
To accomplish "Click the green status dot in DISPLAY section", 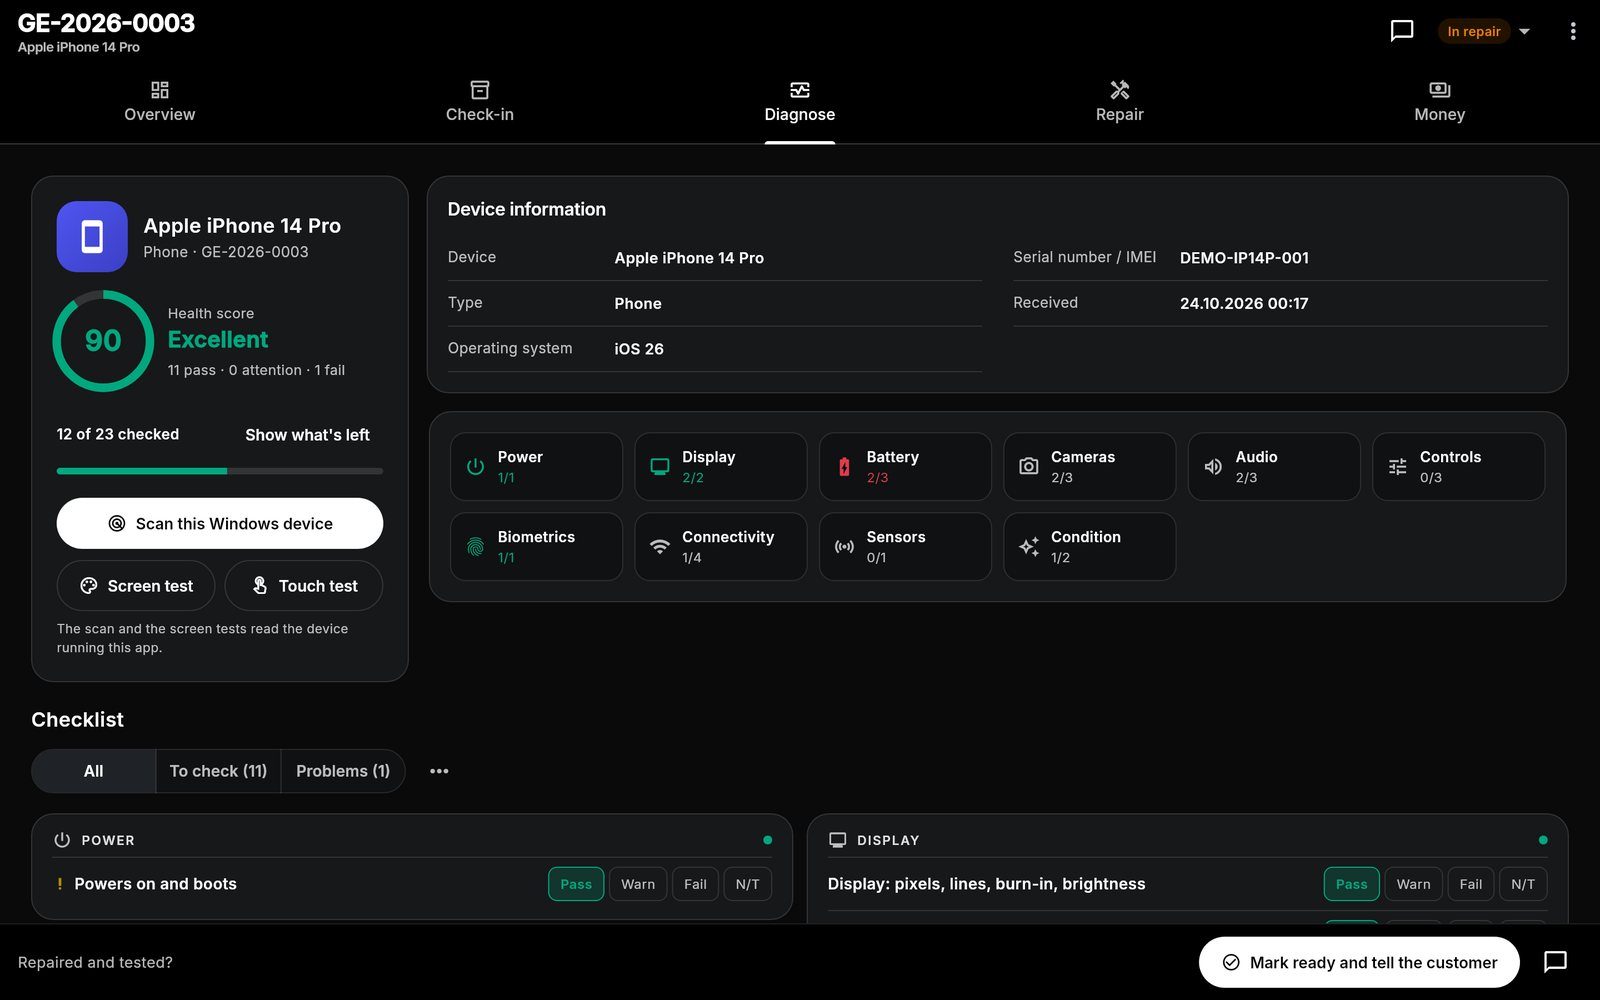I will point(1543,840).
